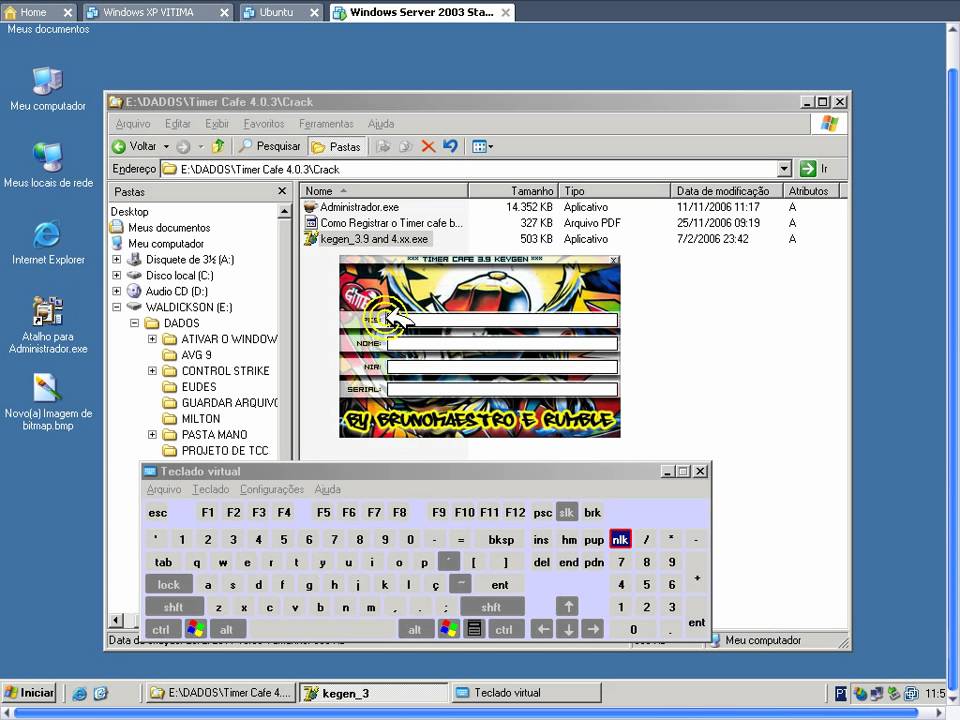Viewport: 960px width, 720px height.
Task: Open Internet Explorer desktop icon
Action: tap(48, 242)
